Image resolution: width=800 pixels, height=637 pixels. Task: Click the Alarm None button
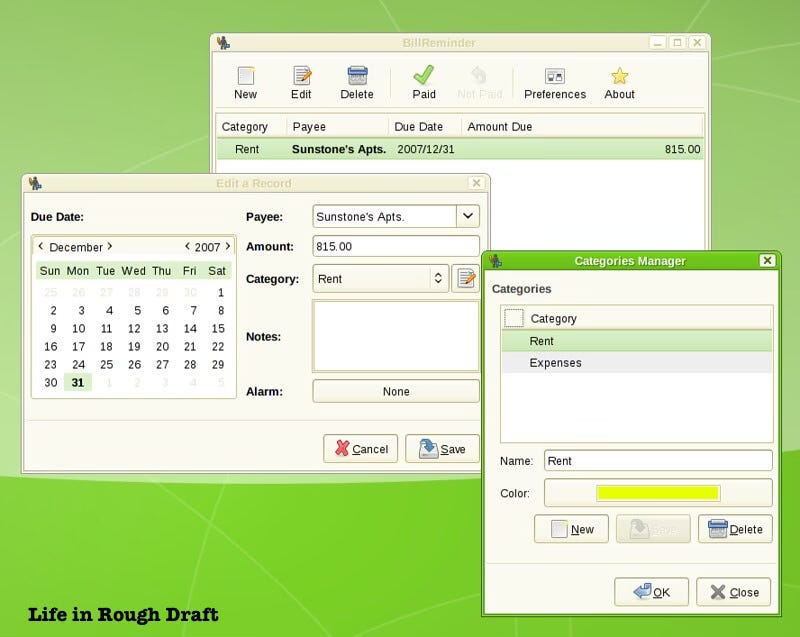[x=396, y=391]
